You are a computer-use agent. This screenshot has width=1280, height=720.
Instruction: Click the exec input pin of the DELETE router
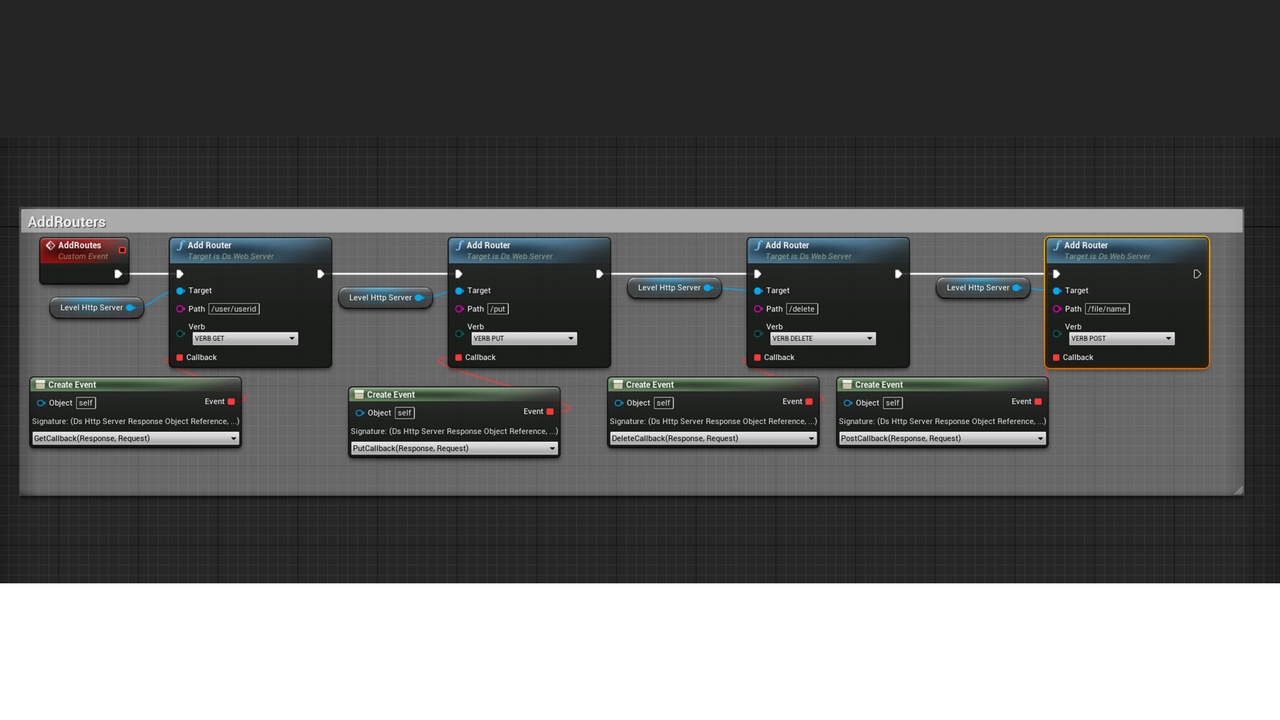click(x=757, y=274)
